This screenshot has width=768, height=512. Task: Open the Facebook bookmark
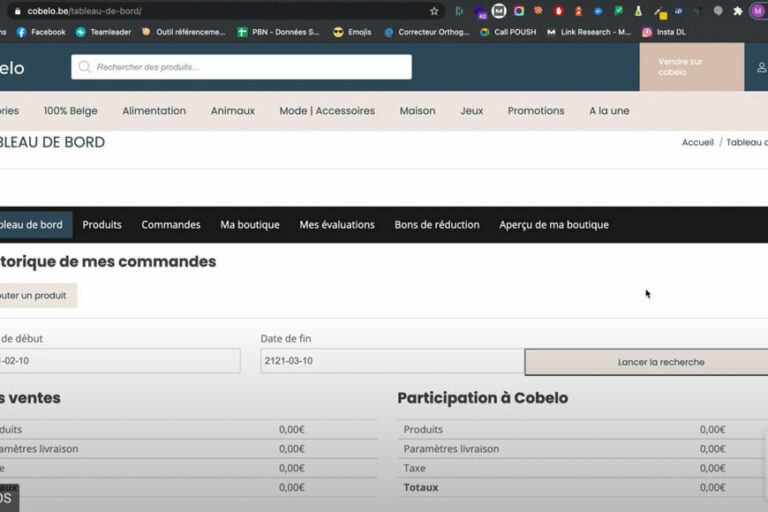[x=40, y=32]
